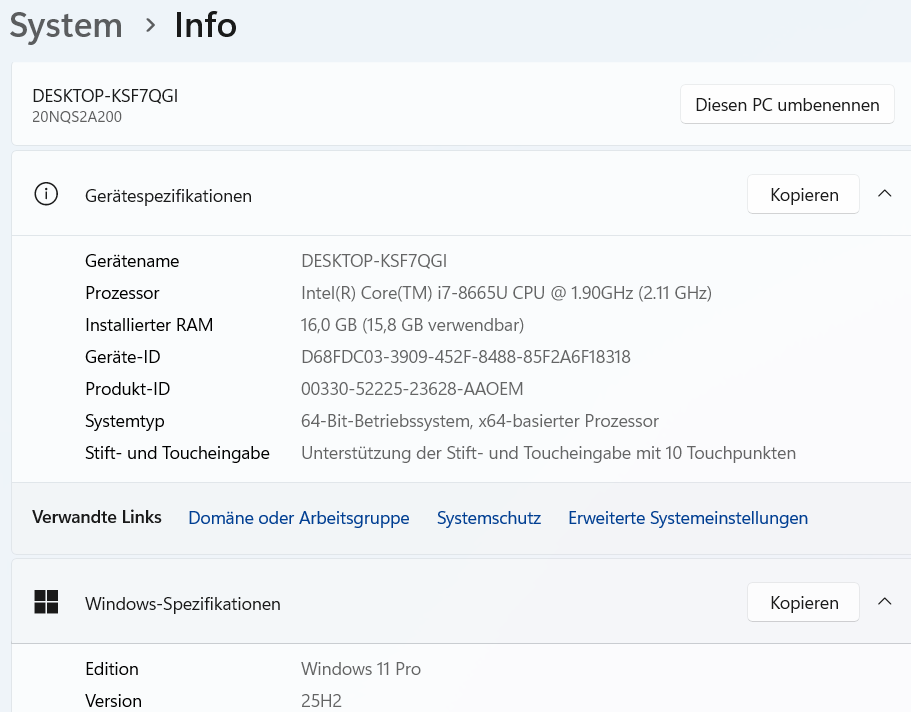The height and width of the screenshot is (712, 911).
Task: Click the RAM value 16,0 GB
Action: tap(413, 325)
